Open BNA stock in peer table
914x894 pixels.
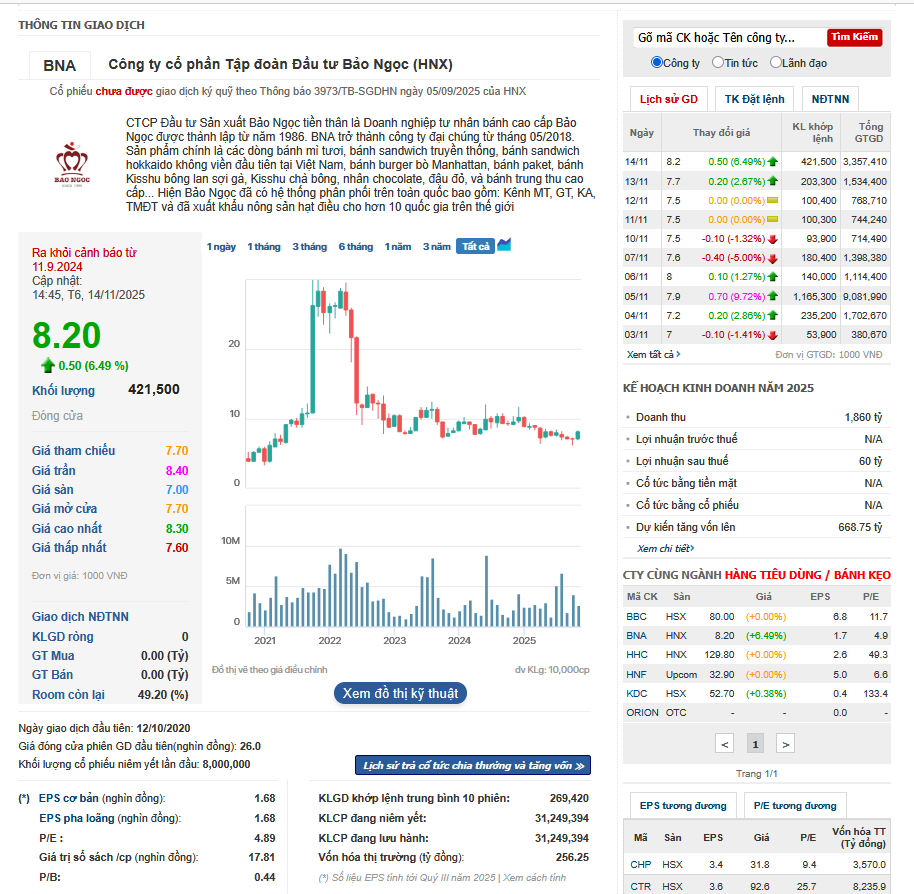coord(637,636)
